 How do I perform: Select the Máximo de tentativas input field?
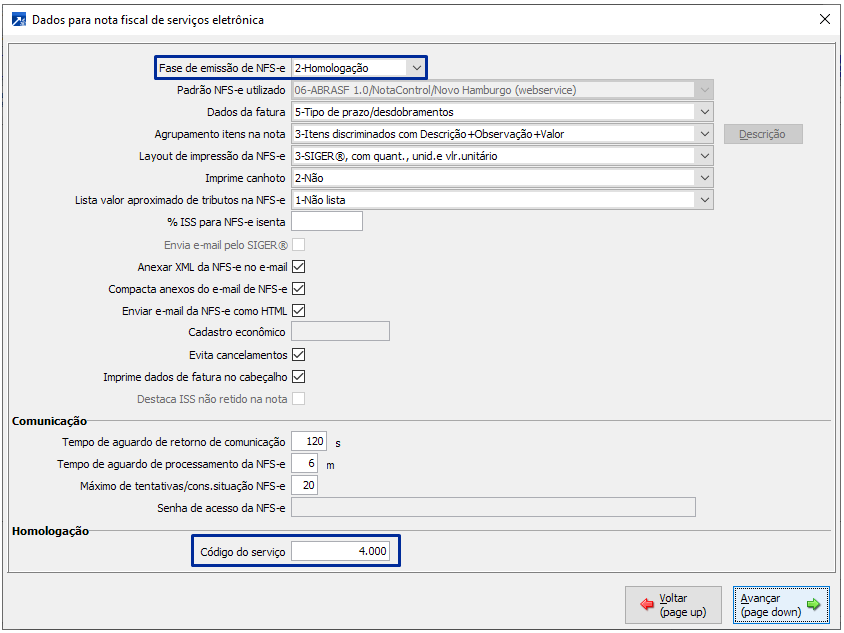[x=304, y=486]
